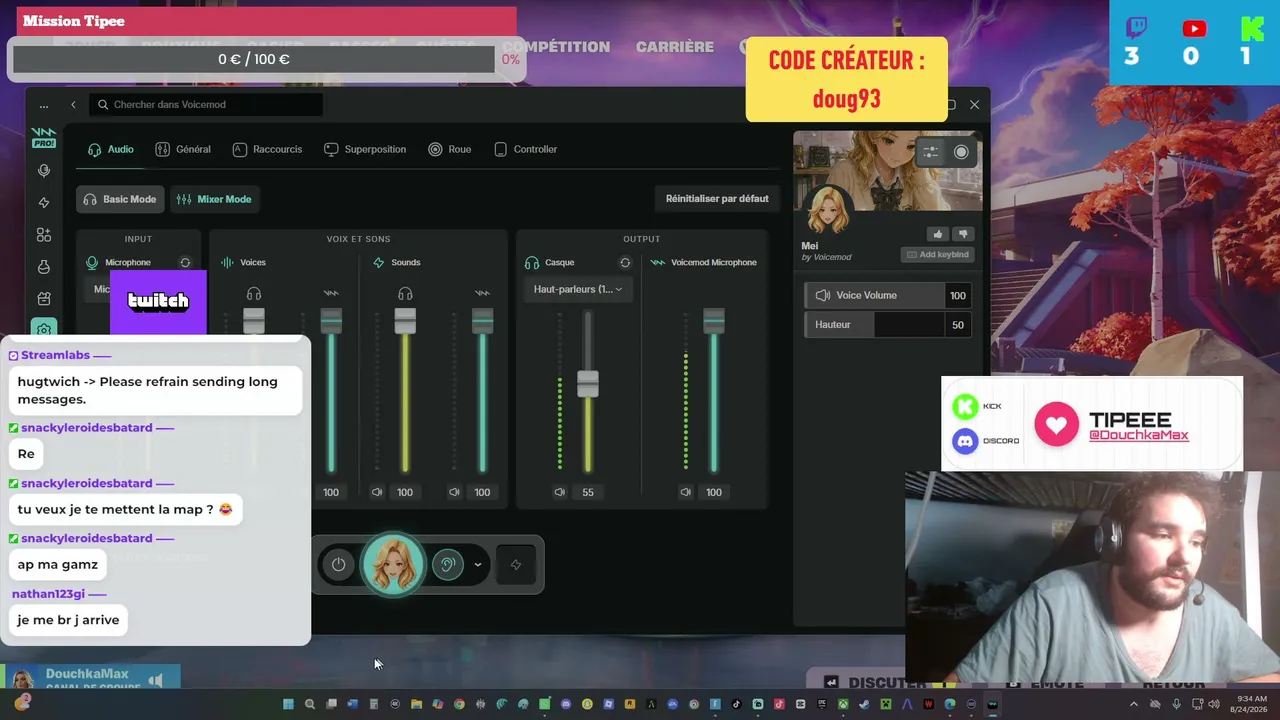Open the Xbox app from the taskbar

click(x=843, y=704)
